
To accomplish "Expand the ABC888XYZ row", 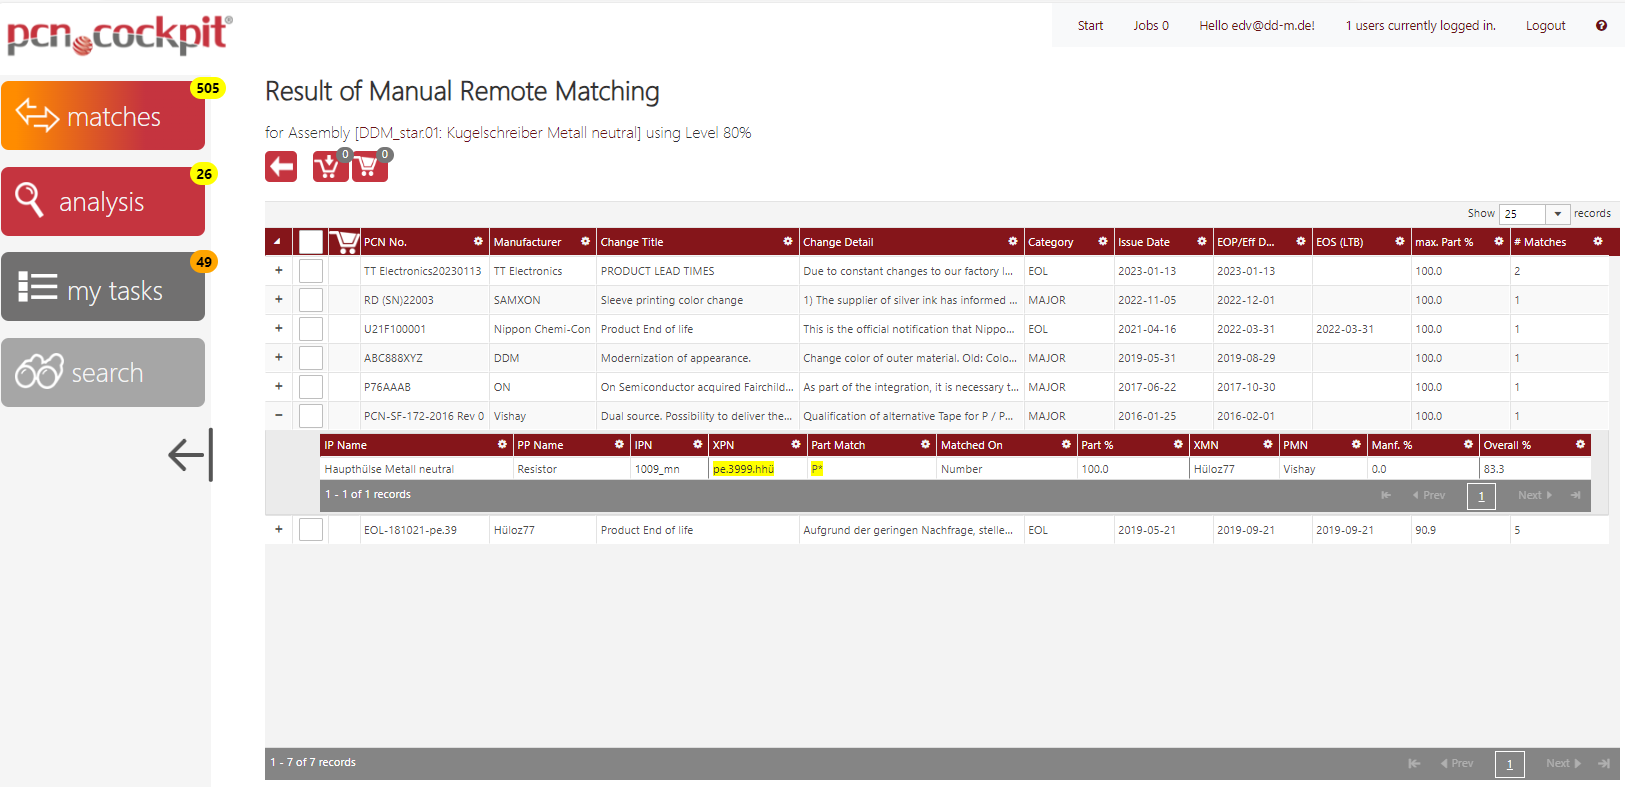I will click(x=279, y=357).
